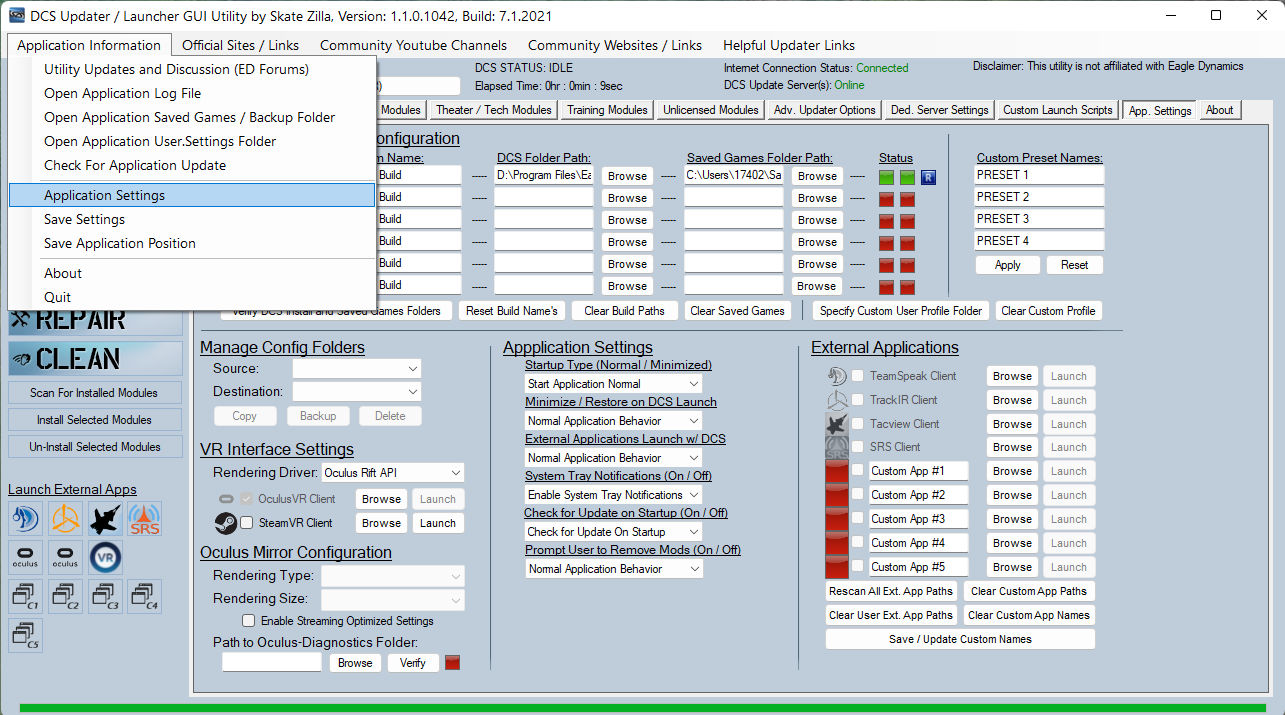Tick the Custom App #1 checkbox
Screen dimensions: 1285x715
click(858, 471)
